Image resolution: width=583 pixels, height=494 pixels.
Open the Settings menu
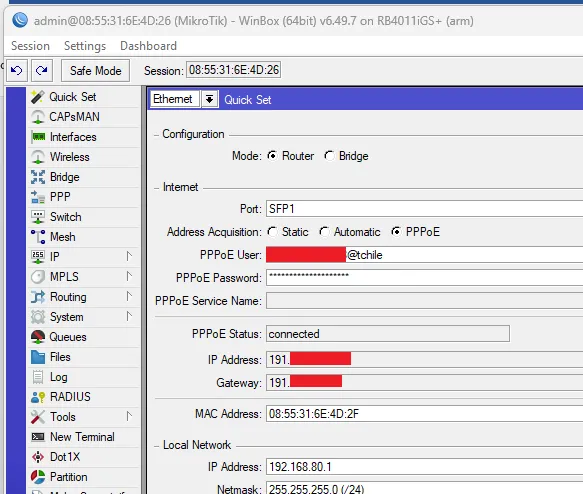click(85, 46)
